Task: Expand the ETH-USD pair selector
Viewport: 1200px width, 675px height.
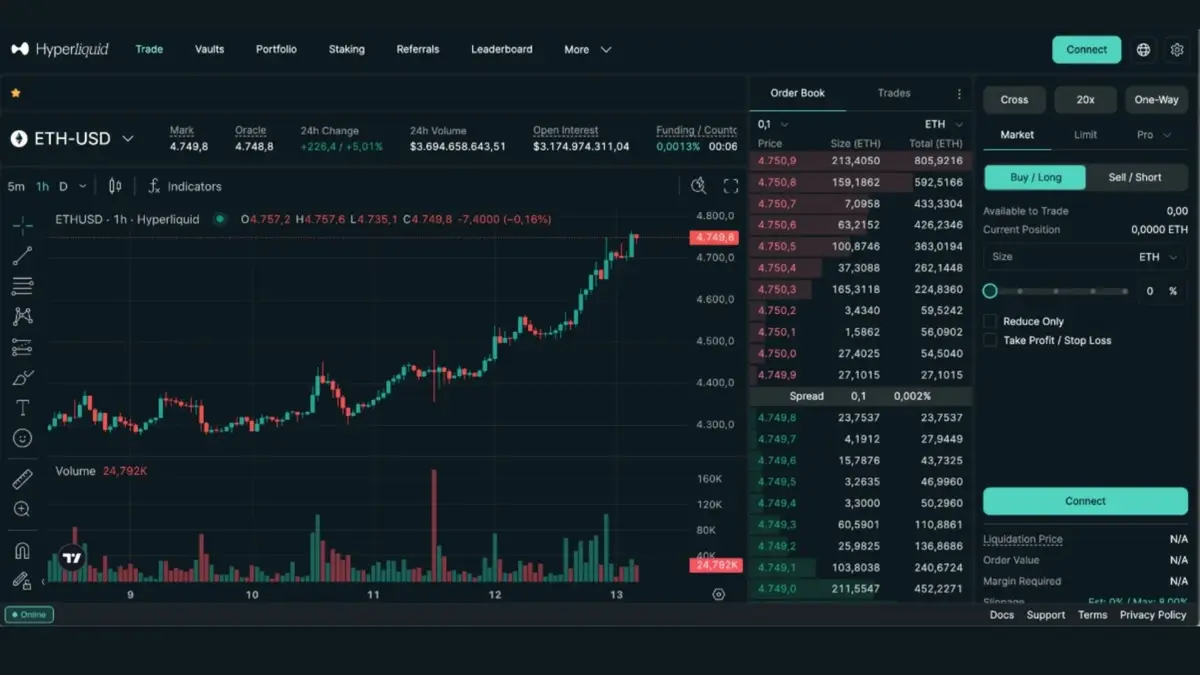Action: [x=73, y=139]
